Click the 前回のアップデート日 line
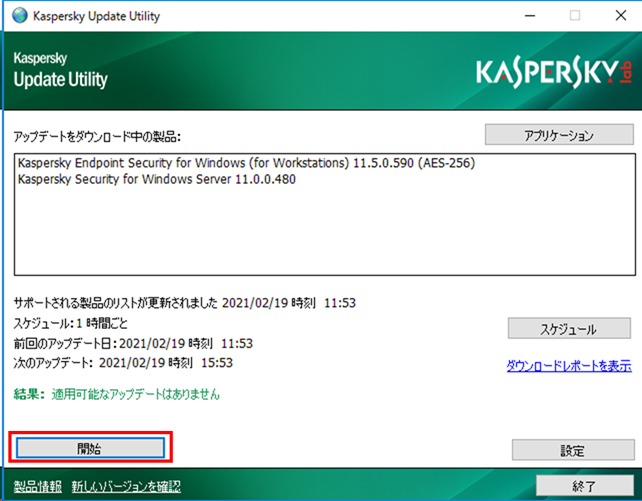642x501 pixels. [x=133, y=343]
